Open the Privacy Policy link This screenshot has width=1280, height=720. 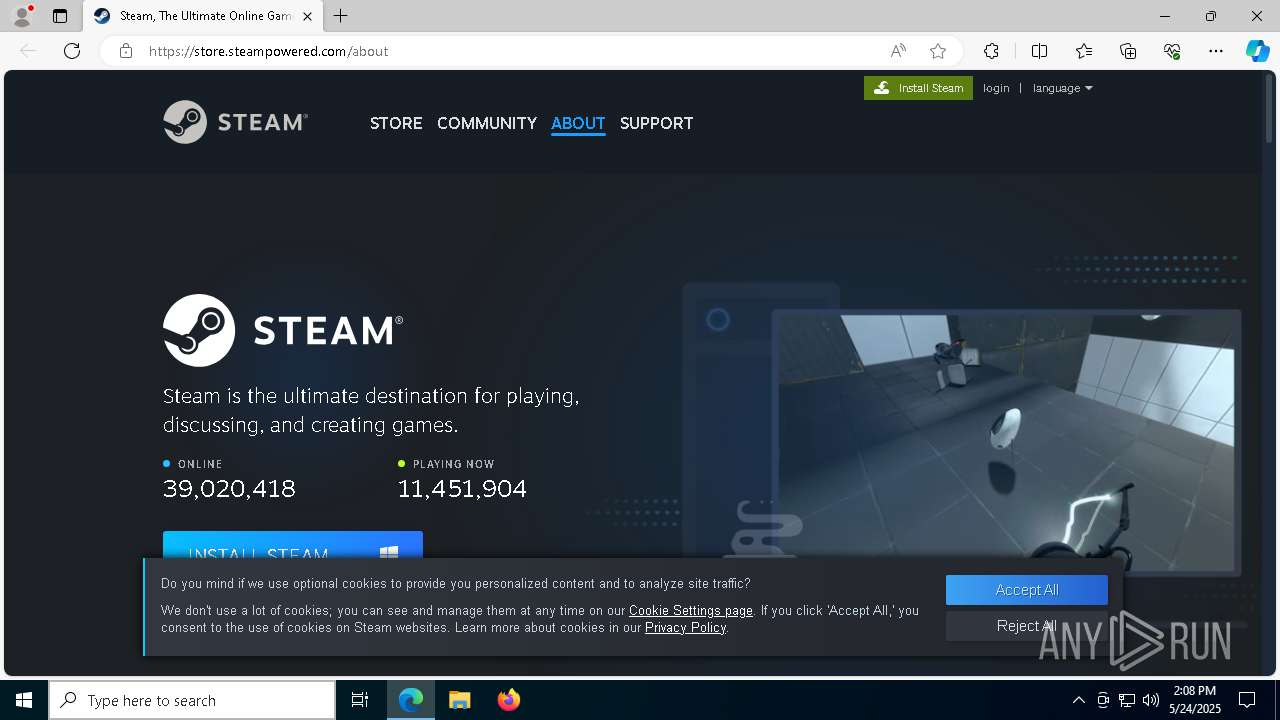(685, 627)
